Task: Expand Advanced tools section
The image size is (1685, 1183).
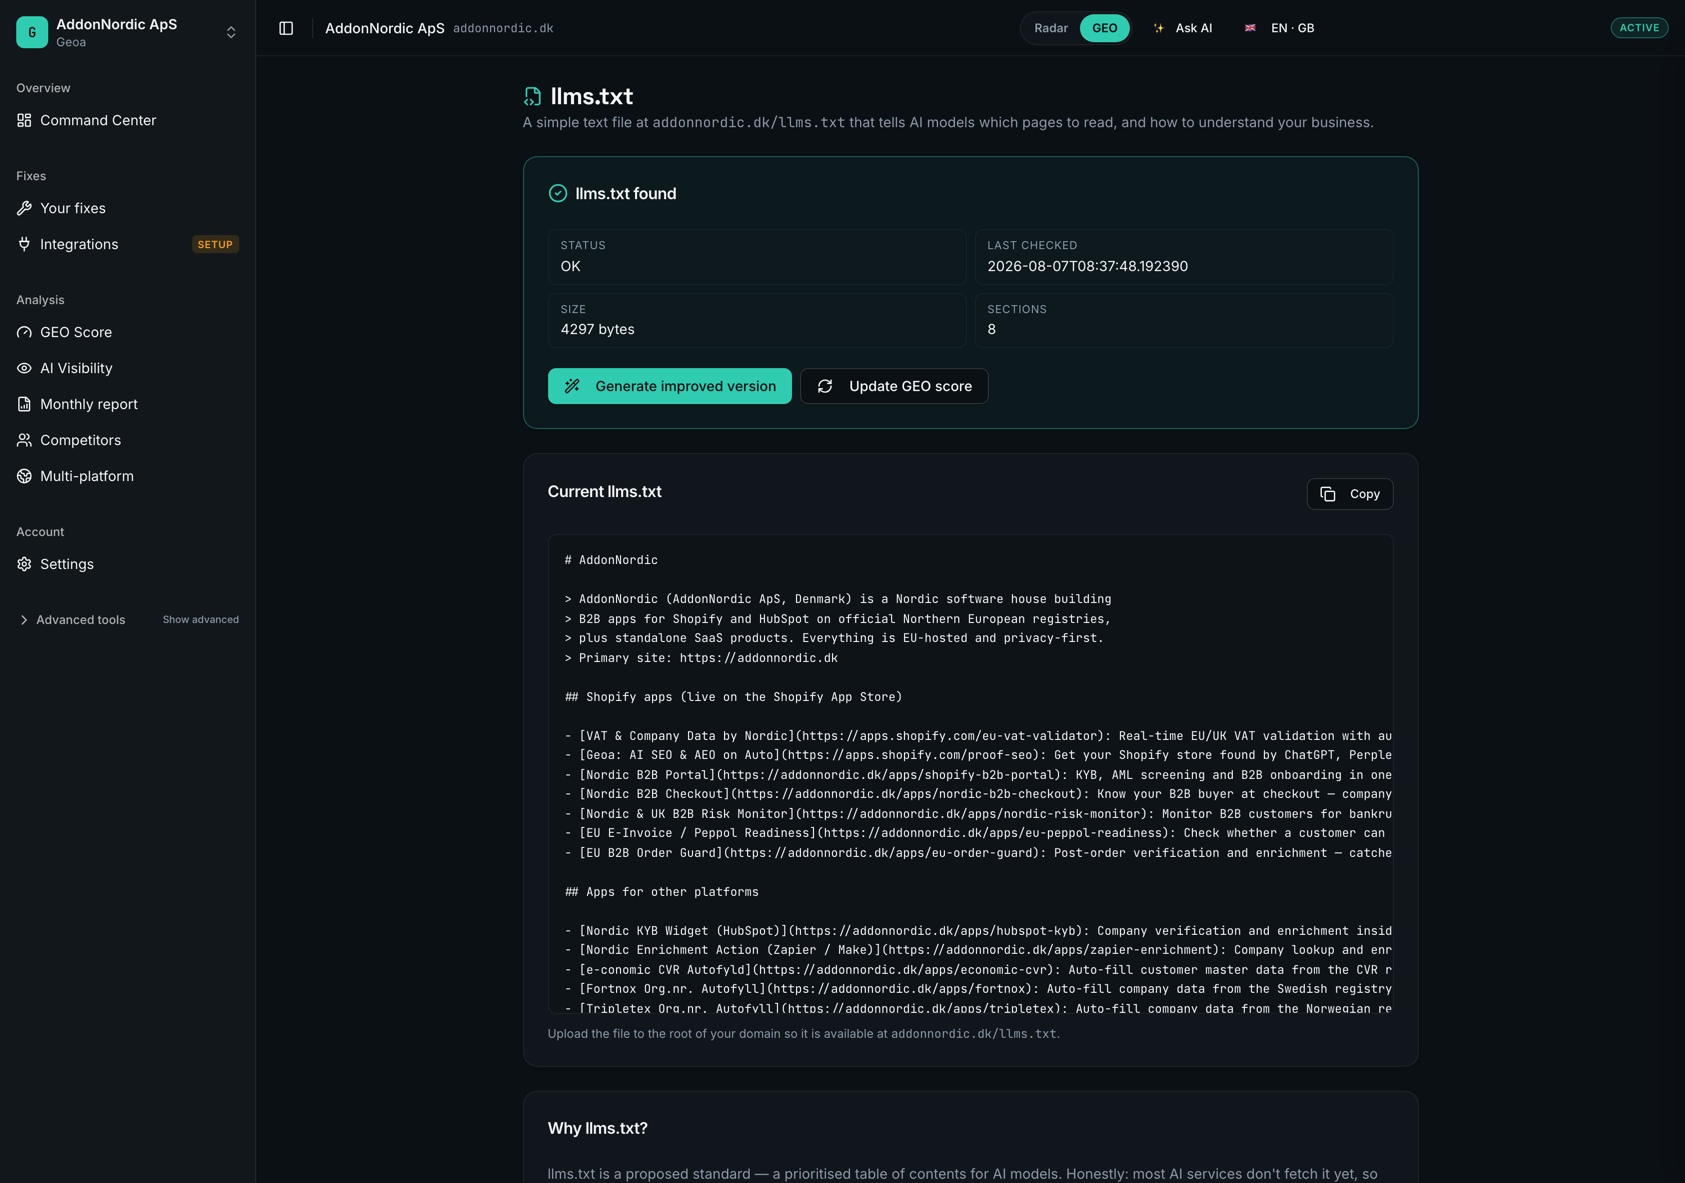Action: point(72,620)
